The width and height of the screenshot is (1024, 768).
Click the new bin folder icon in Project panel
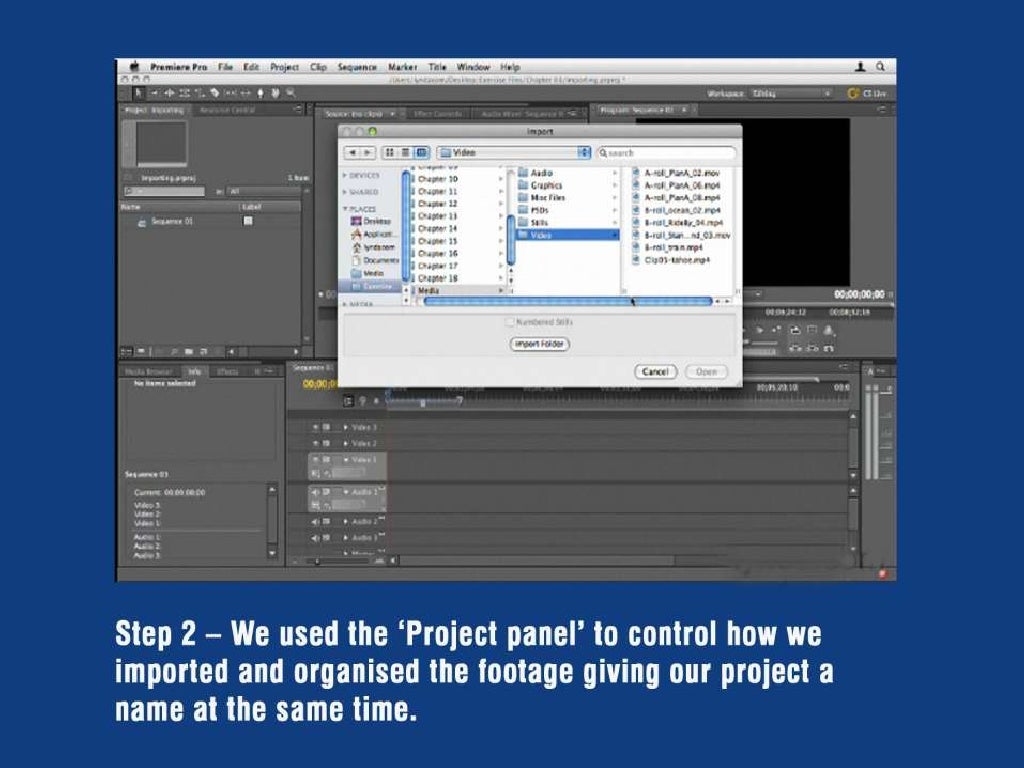(x=189, y=352)
